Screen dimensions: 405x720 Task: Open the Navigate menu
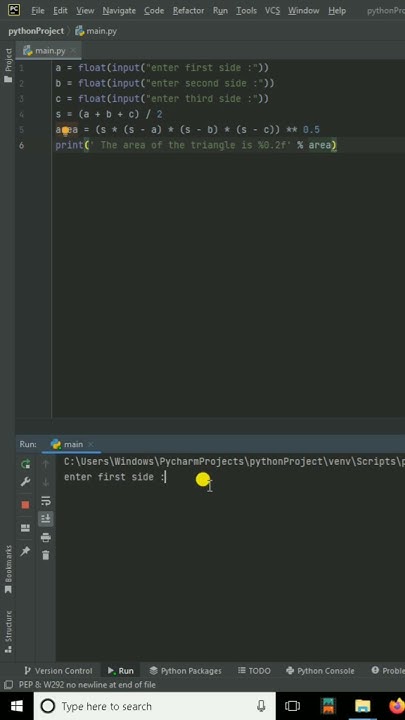(x=119, y=11)
